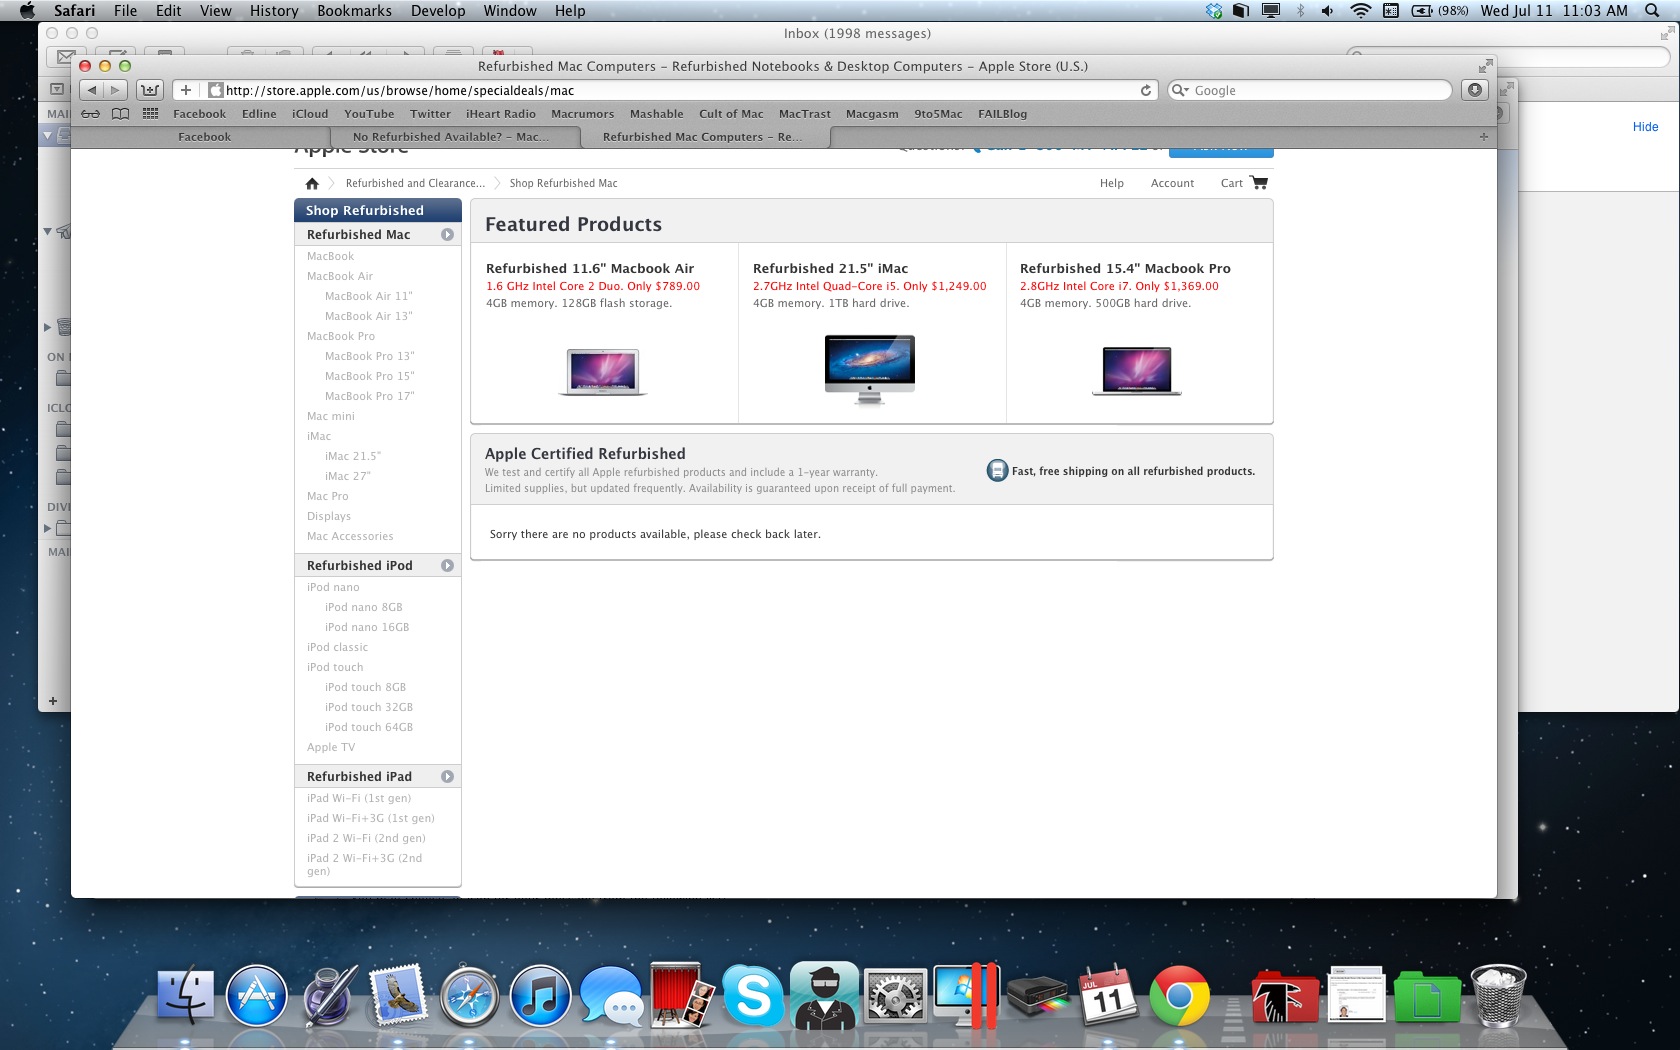This screenshot has height=1050, width=1680.
Task: Open Finder from the Dock
Action: pyautogui.click(x=186, y=997)
